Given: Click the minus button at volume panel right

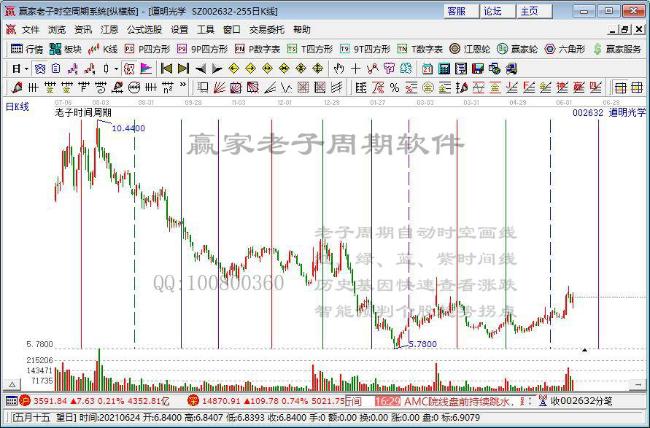Looking at the screenshot, I should click(x=638, y=384).
